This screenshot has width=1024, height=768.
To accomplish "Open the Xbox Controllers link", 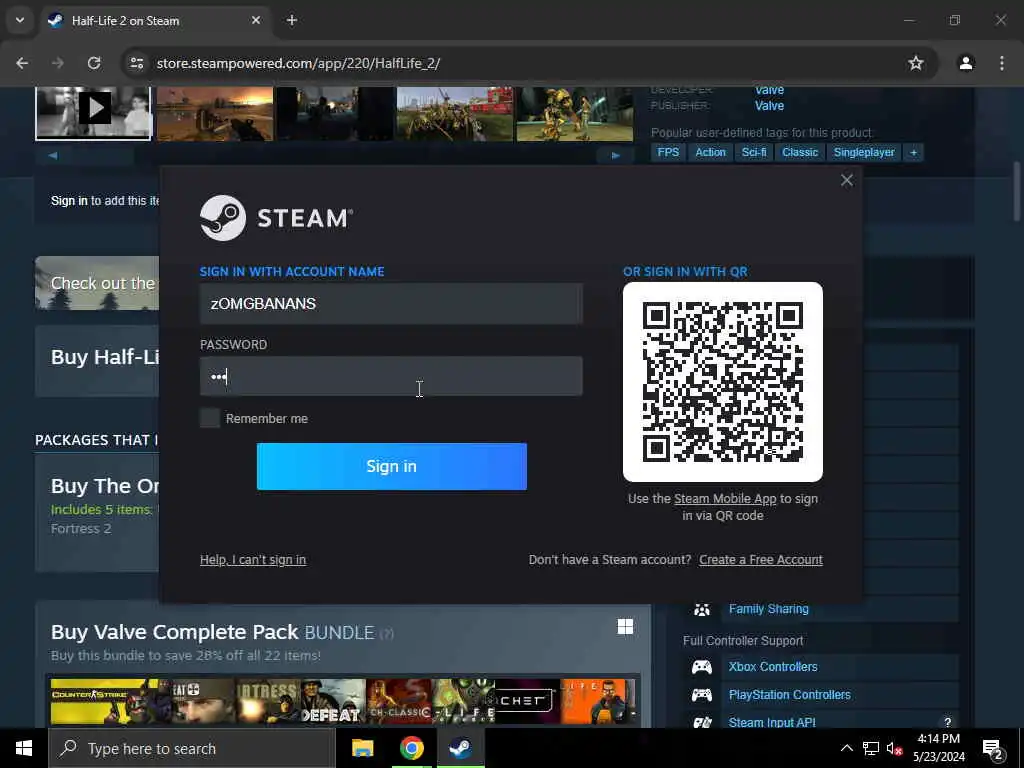I will (x=773, y=667).
